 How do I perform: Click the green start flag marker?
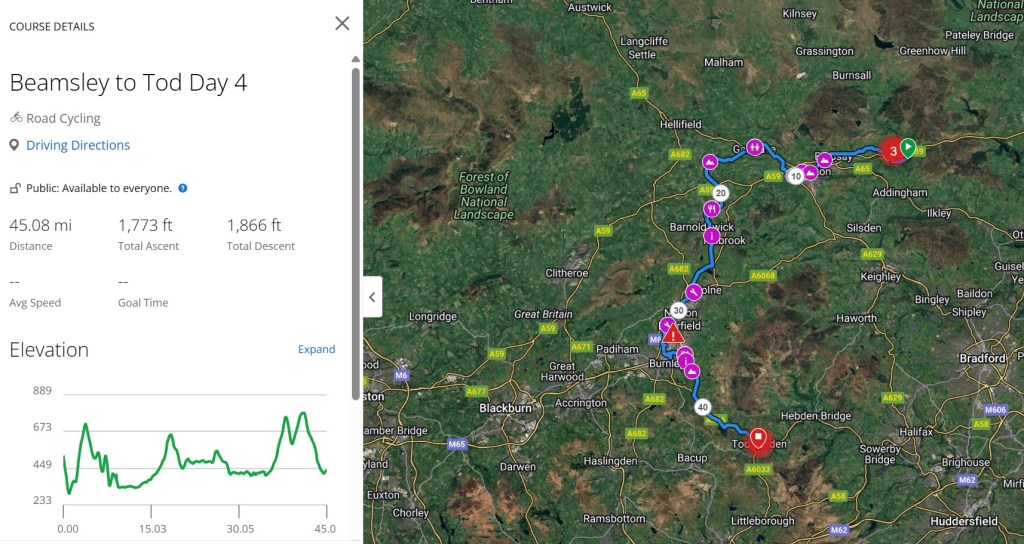point(907,148)
